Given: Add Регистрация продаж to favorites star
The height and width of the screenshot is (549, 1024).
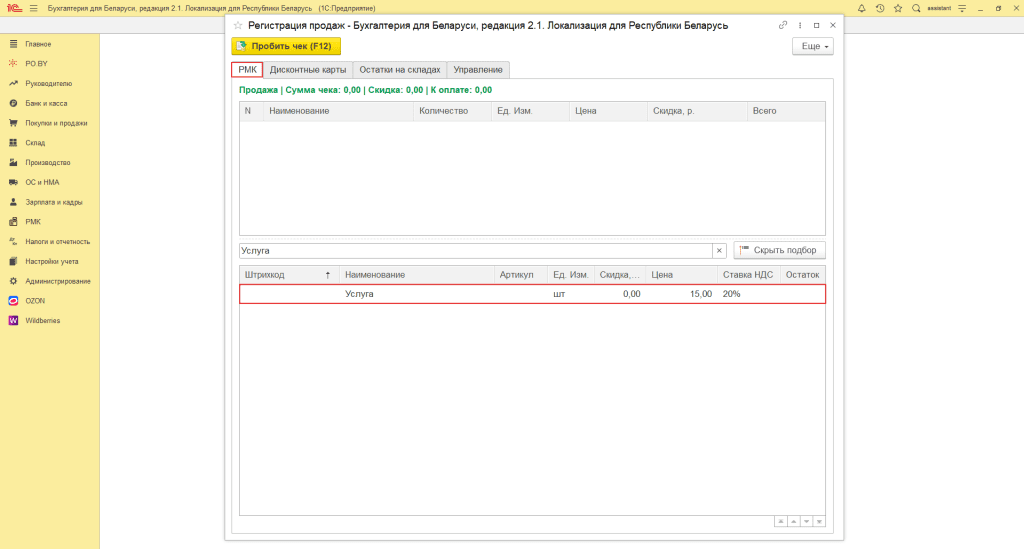Looking at the screenshot, I should click(x=238, y=25).
